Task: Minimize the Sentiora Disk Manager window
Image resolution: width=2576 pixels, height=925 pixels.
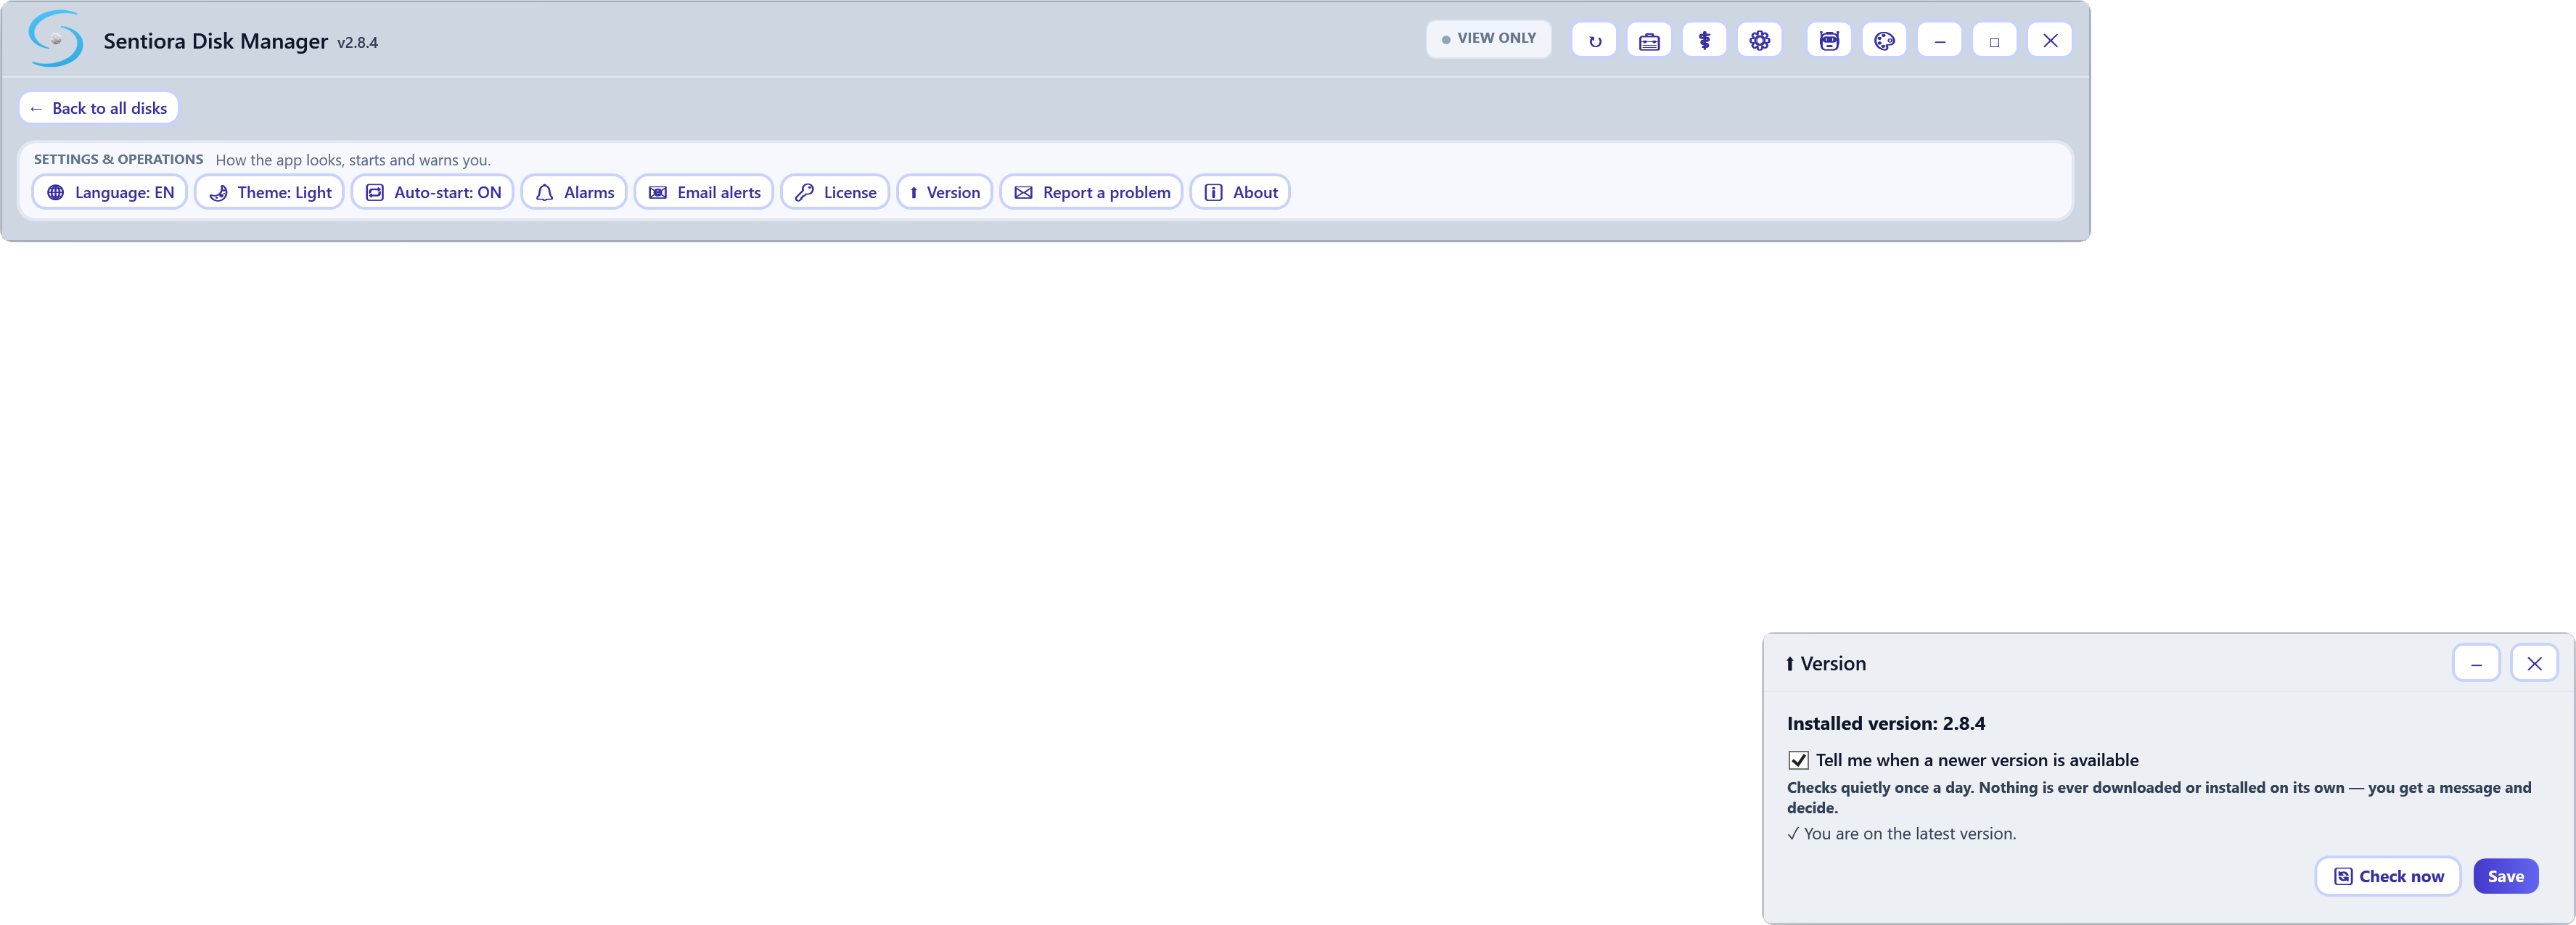Action: click(1939, 41)
